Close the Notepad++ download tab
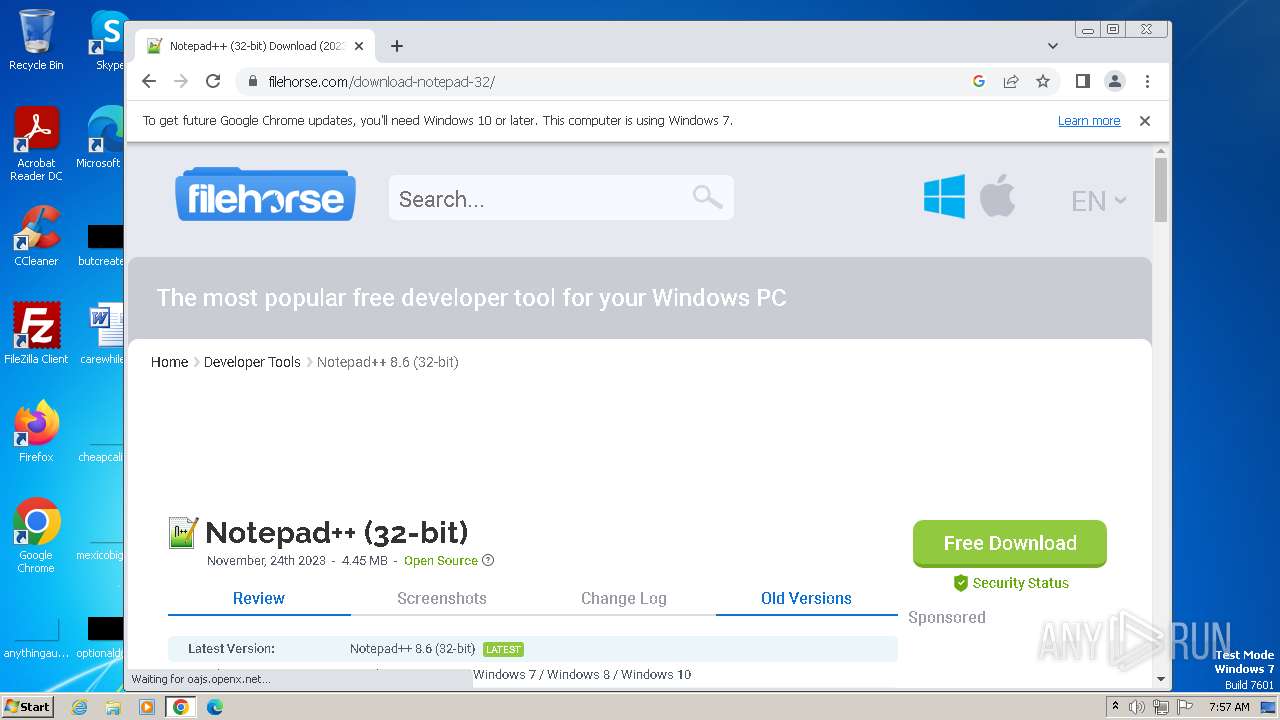1280x720 pixels. pyautogui.click(x=359, y=46)
